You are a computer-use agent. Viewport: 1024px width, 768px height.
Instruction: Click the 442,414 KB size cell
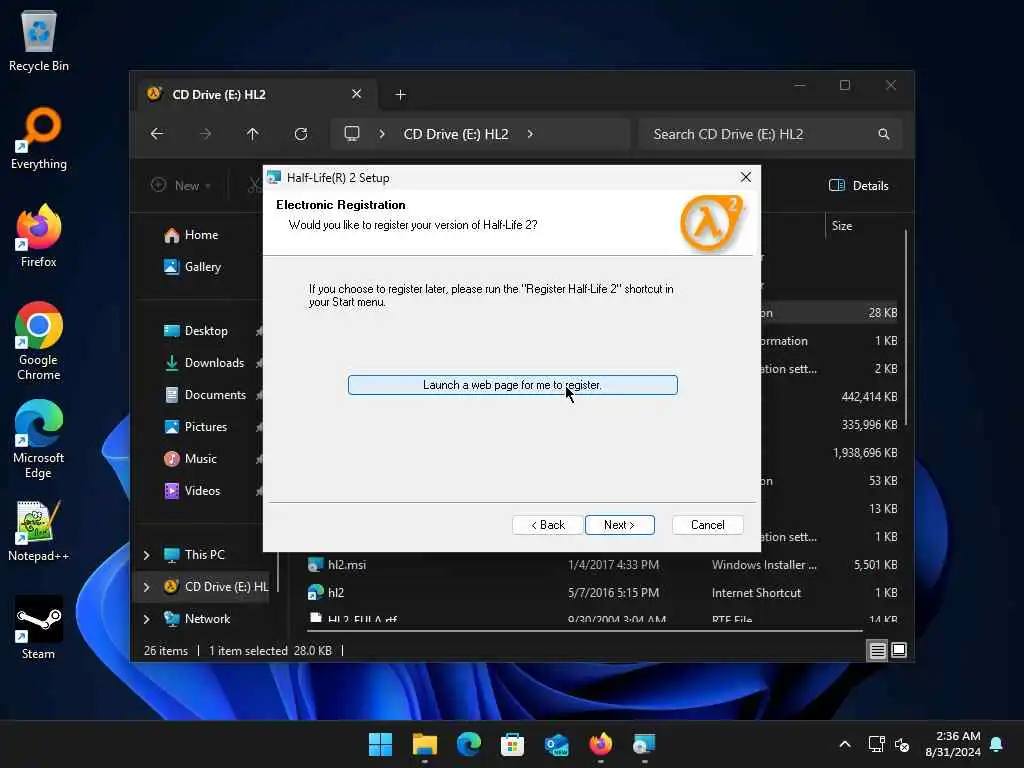[x=869, y=396]
